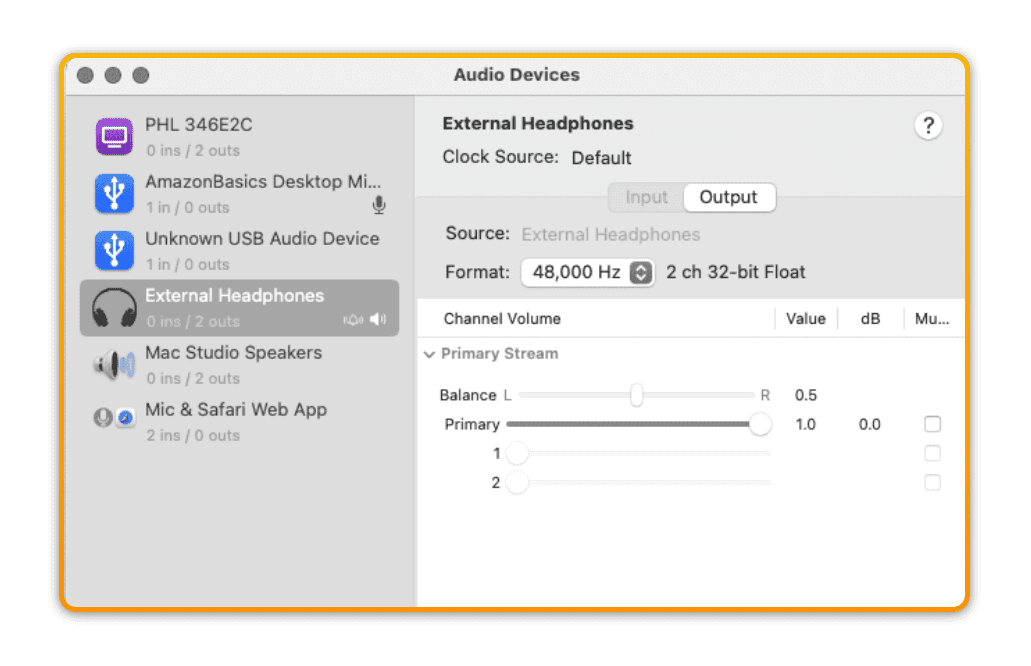Viewport: 1031px width, 666px height.
Task: Click the Mic & Safari Web App icon
Action: (x=114, y=419)
